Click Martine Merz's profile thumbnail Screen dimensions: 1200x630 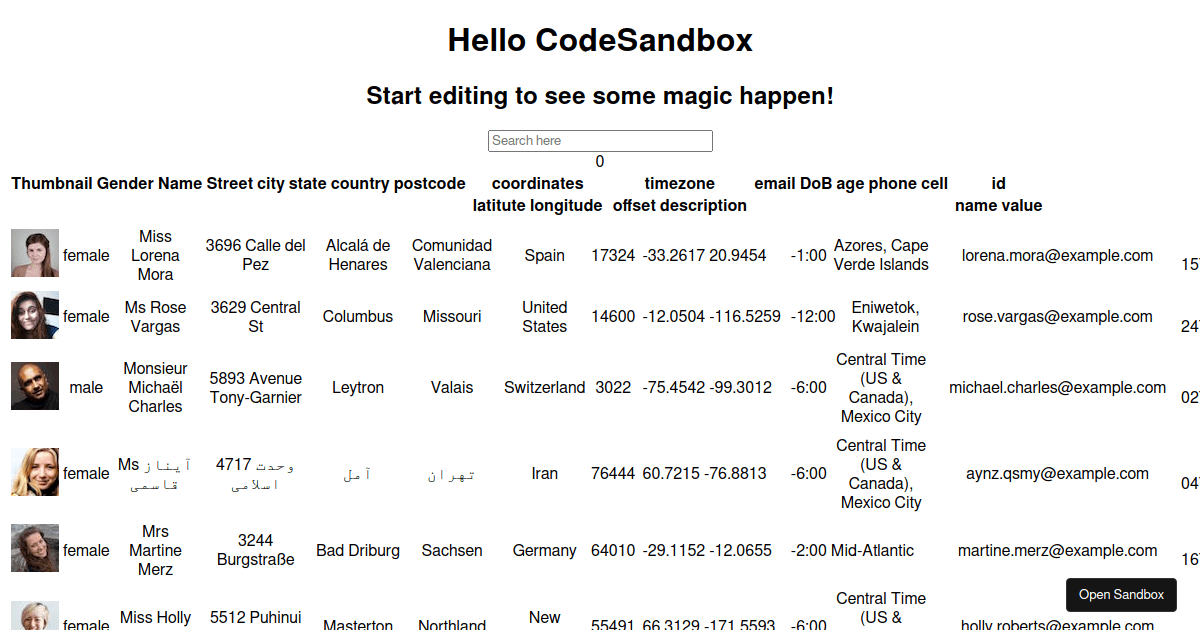tap(35, 548)
